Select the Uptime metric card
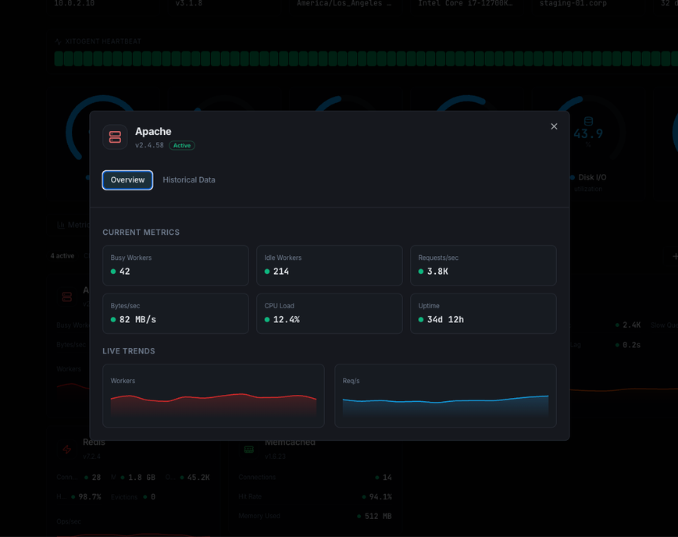 [x=483, y=313]
